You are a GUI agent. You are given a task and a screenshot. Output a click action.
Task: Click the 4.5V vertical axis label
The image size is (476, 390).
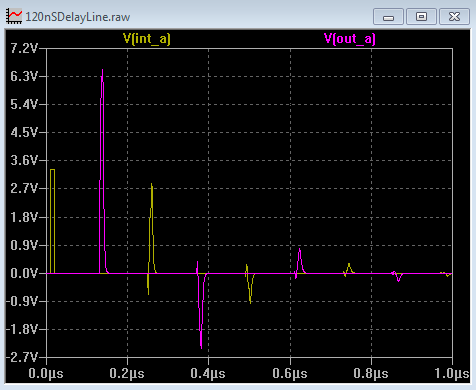[24, 133]
